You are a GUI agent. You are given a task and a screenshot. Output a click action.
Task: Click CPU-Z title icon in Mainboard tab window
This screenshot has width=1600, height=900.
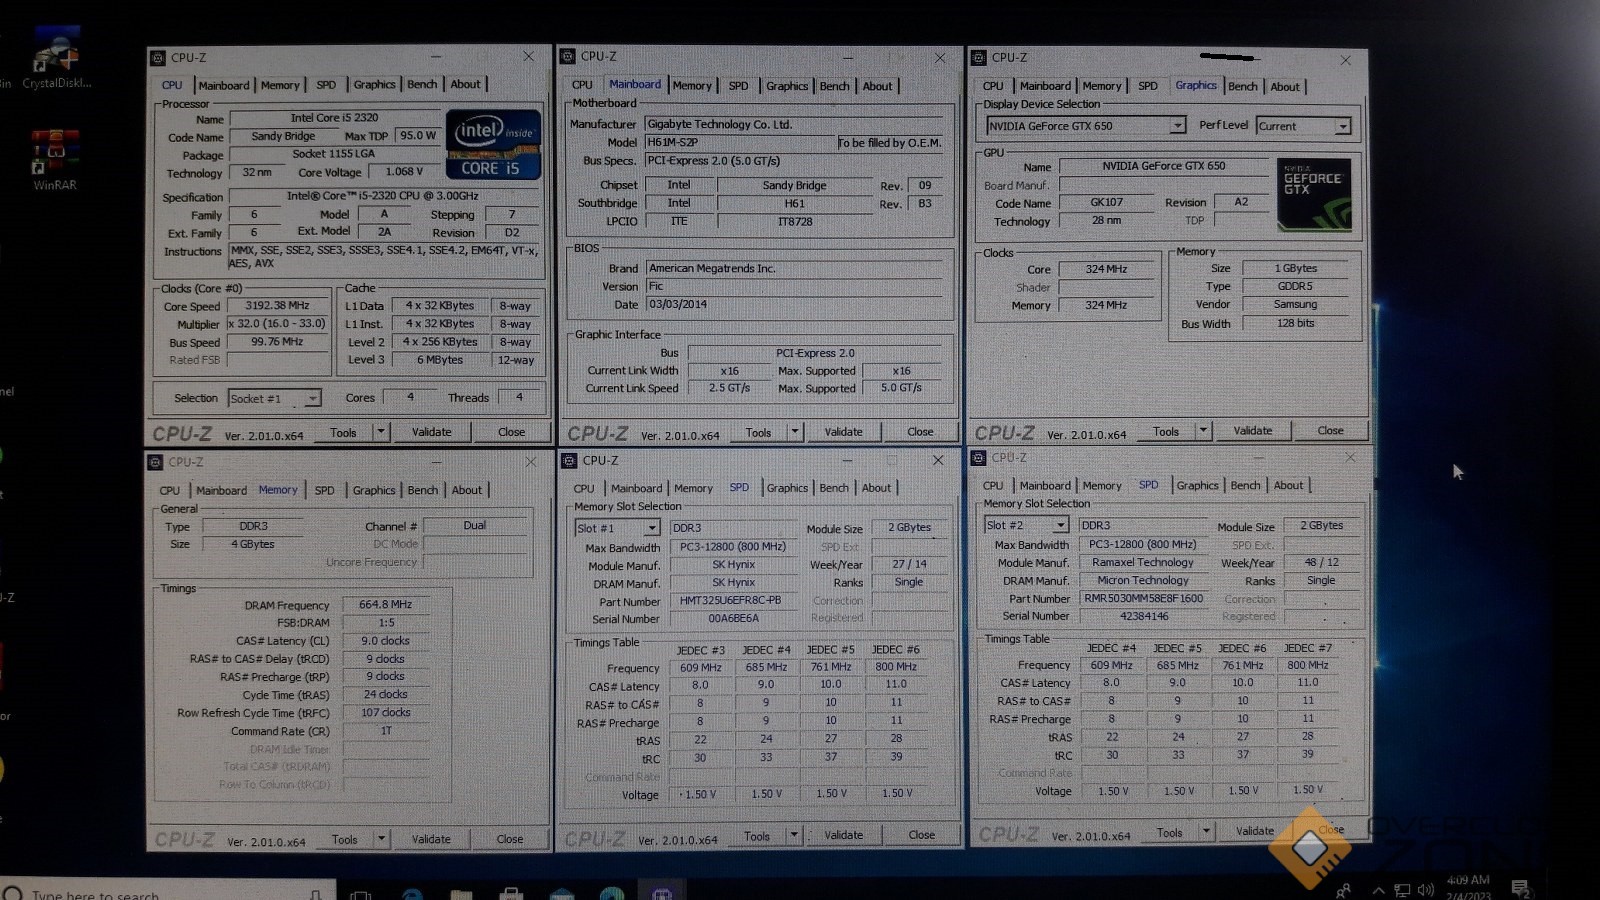pyautogui.click(x=568, y=57)
